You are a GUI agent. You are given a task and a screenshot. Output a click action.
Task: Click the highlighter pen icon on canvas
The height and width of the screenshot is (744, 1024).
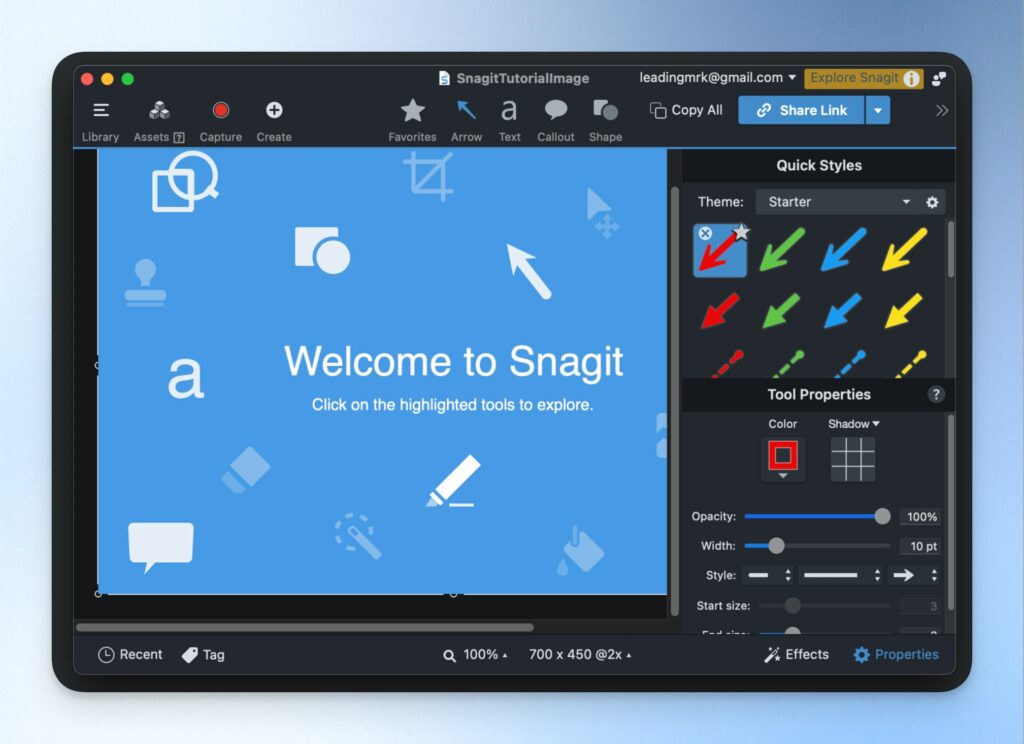pos(453,481)
